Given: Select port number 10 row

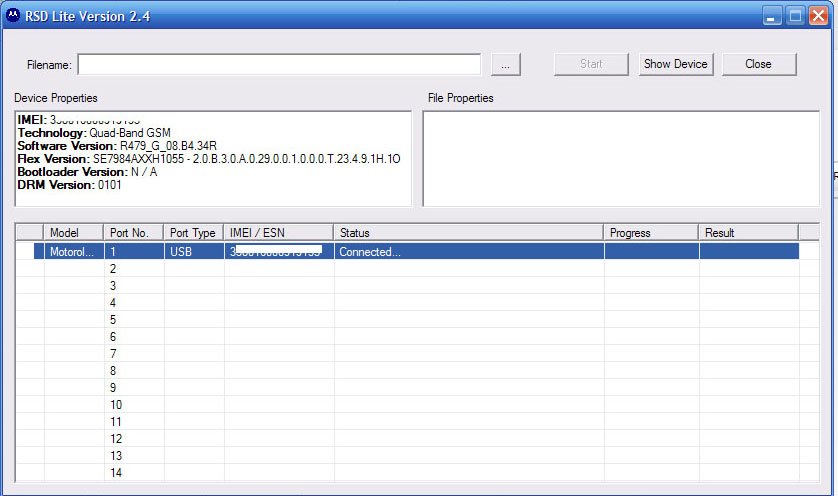Looking at the screenshot, I should click(417, 405).
